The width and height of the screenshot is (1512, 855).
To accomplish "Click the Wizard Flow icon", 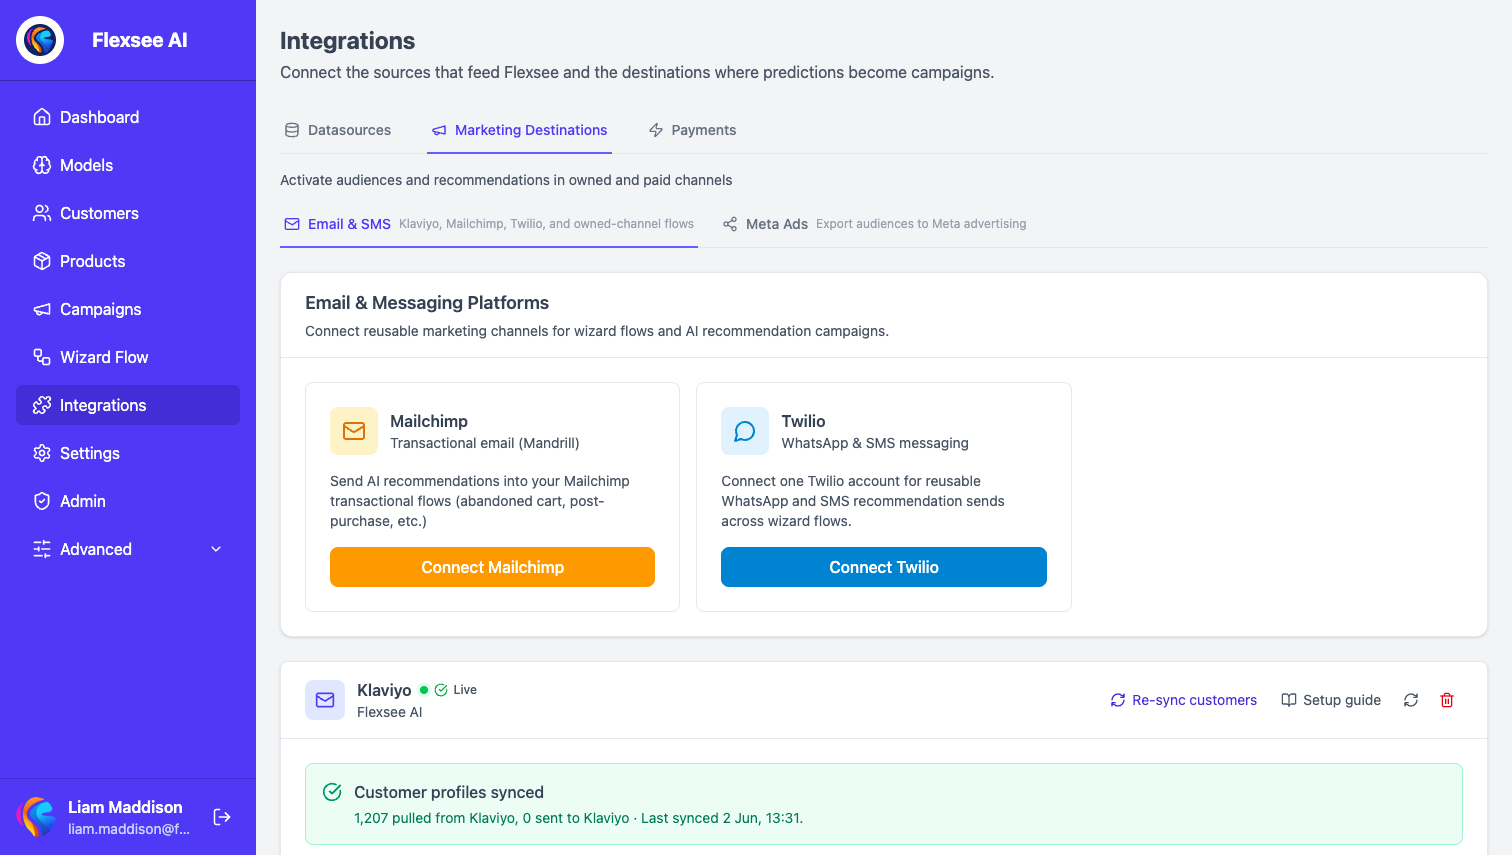I will pyautogui.click(x=42, y=357).
